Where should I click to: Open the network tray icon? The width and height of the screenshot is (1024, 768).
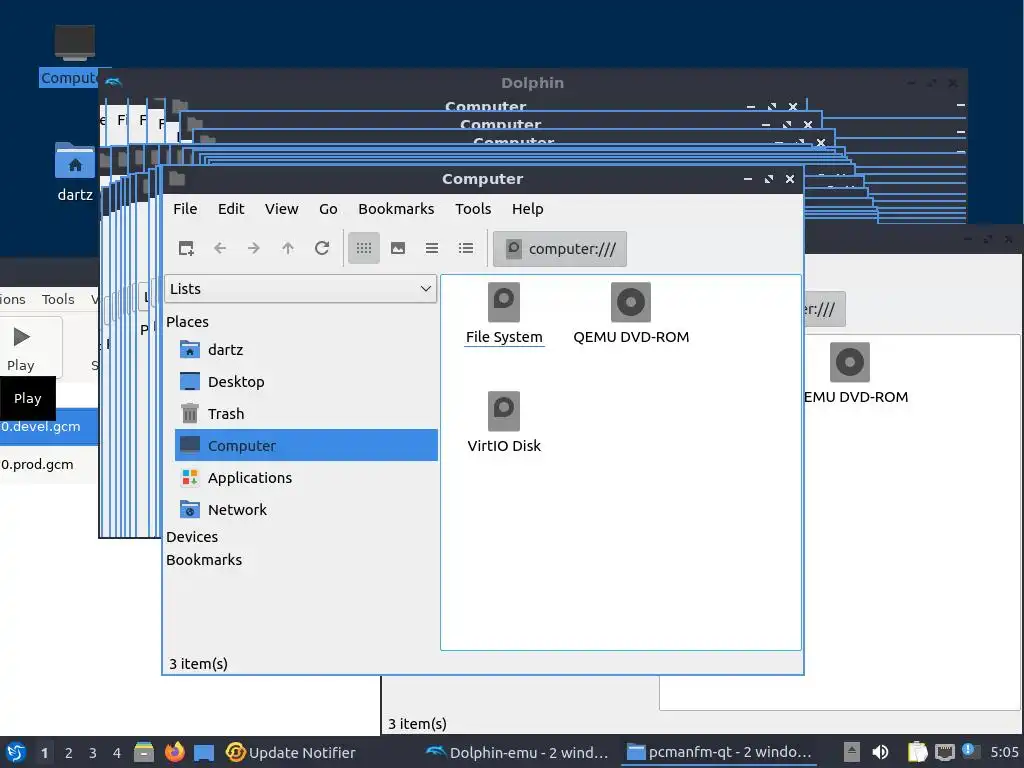coord(944,752)
